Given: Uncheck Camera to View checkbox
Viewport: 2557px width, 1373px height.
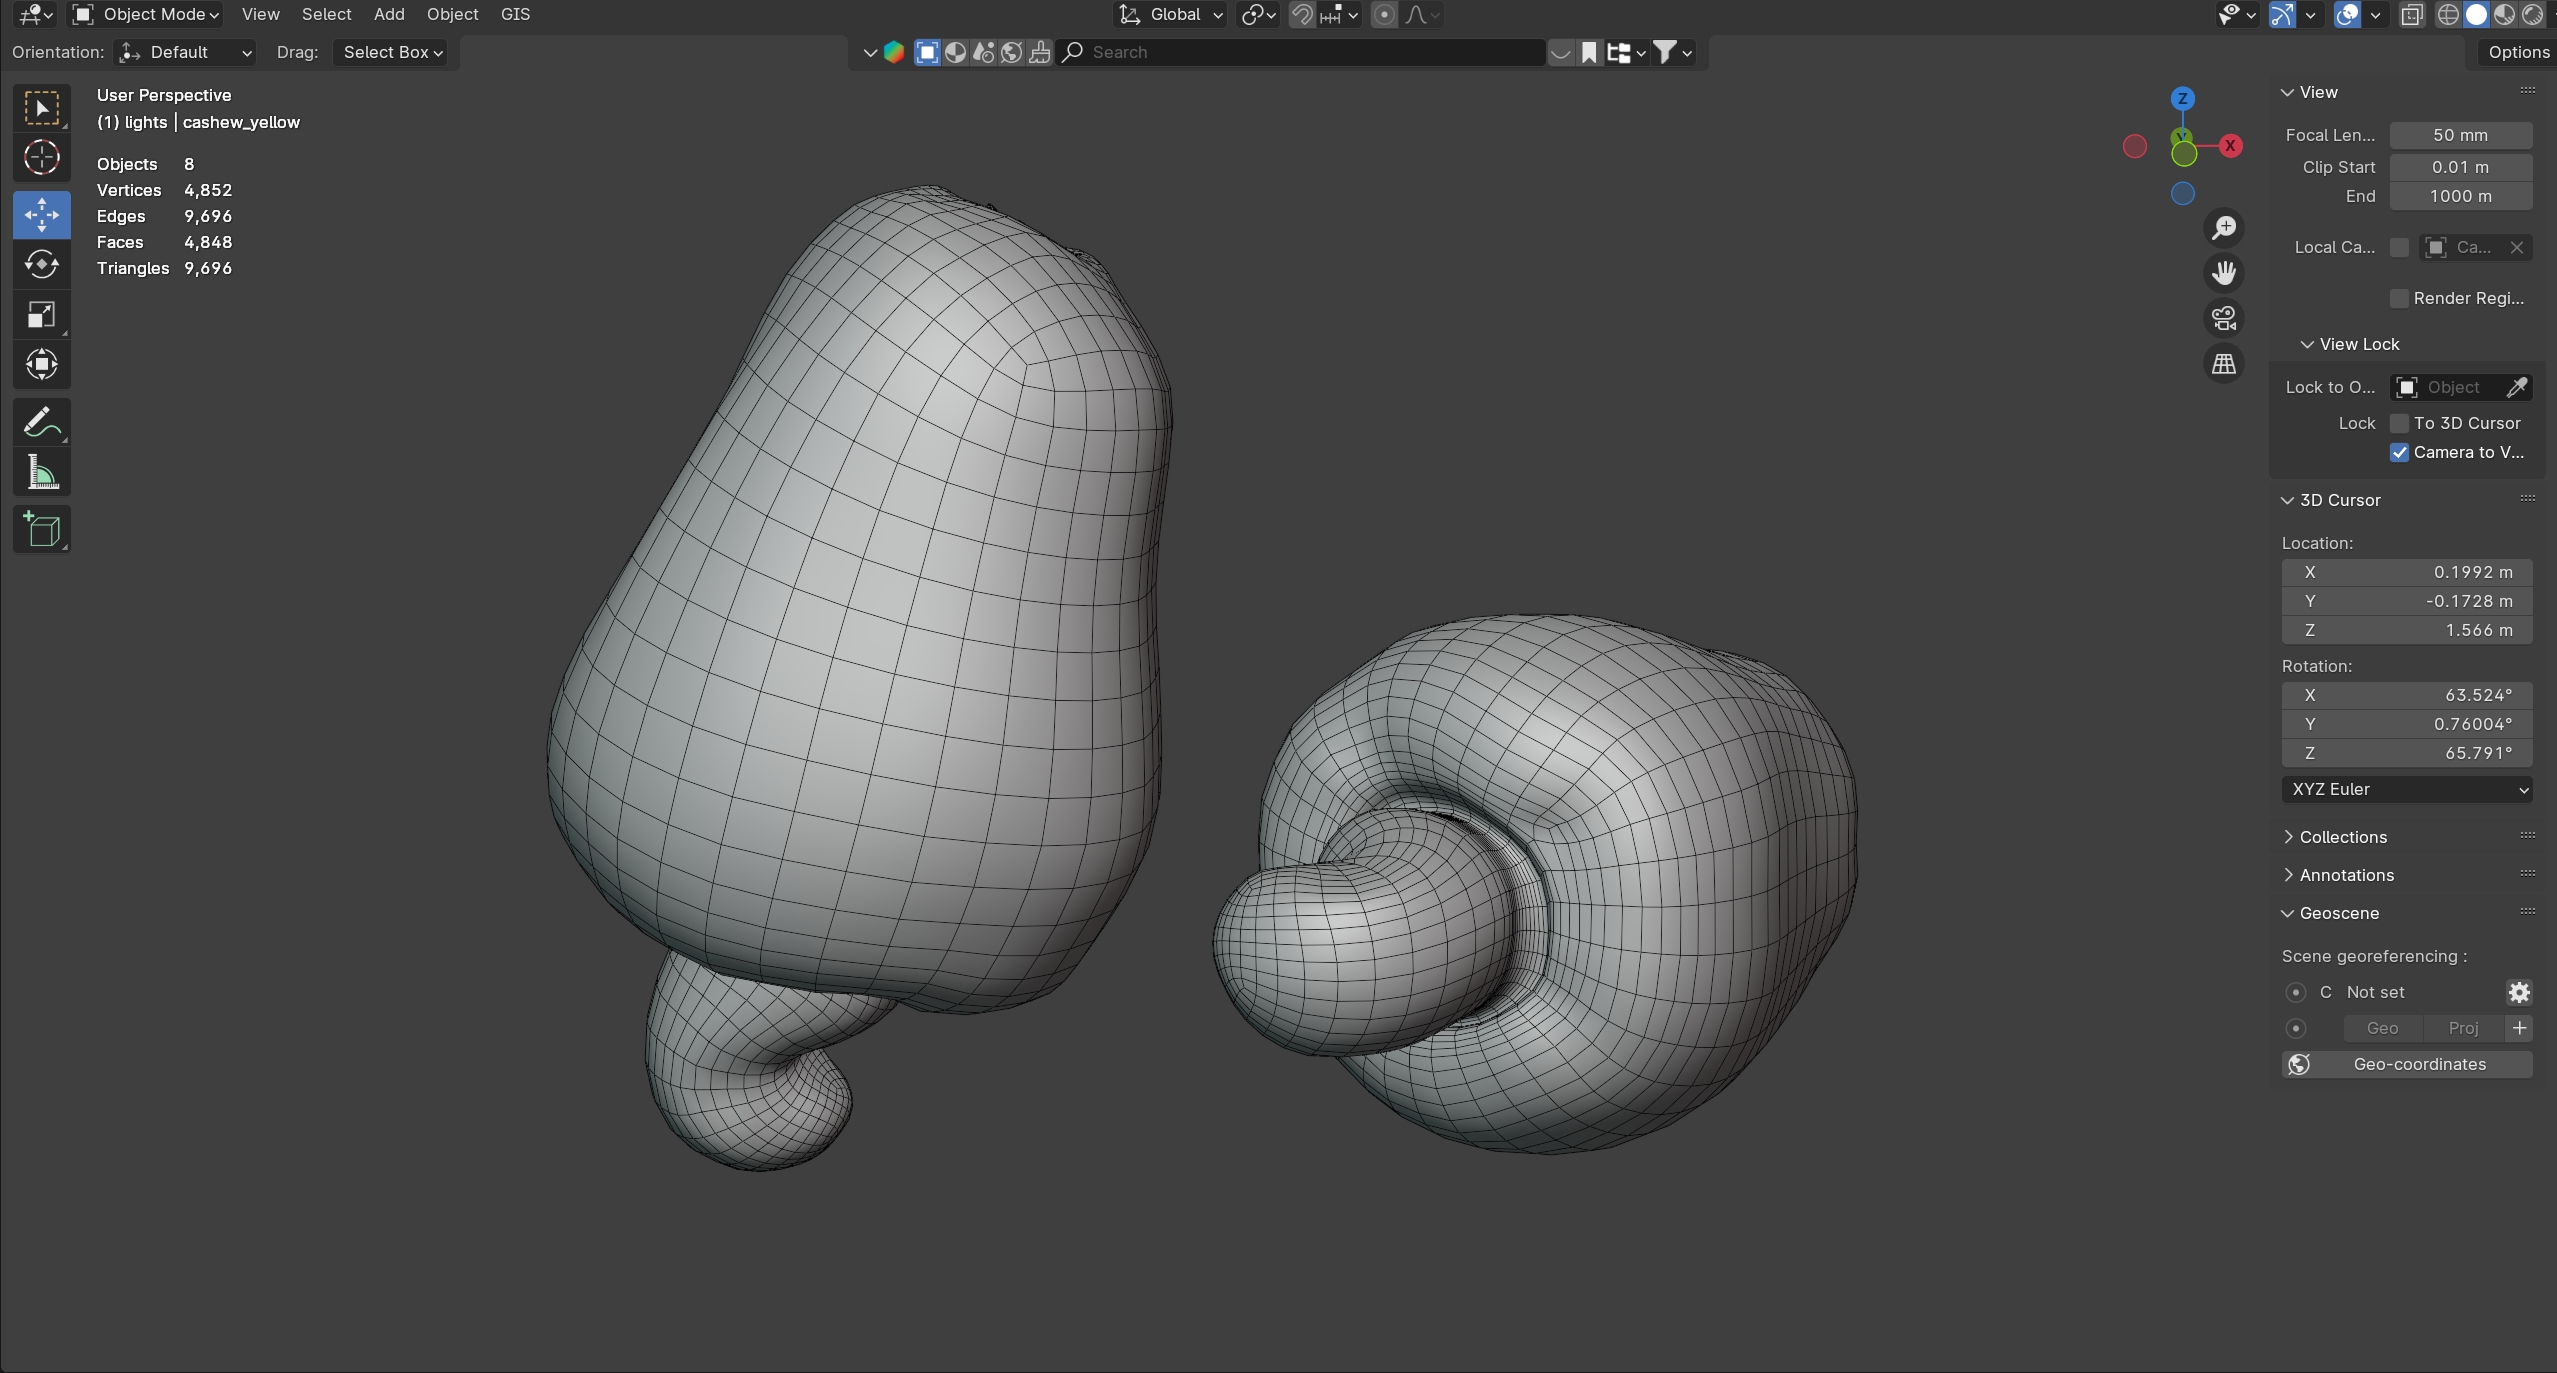Looking at the screenshot, I should coord(2399,452).
